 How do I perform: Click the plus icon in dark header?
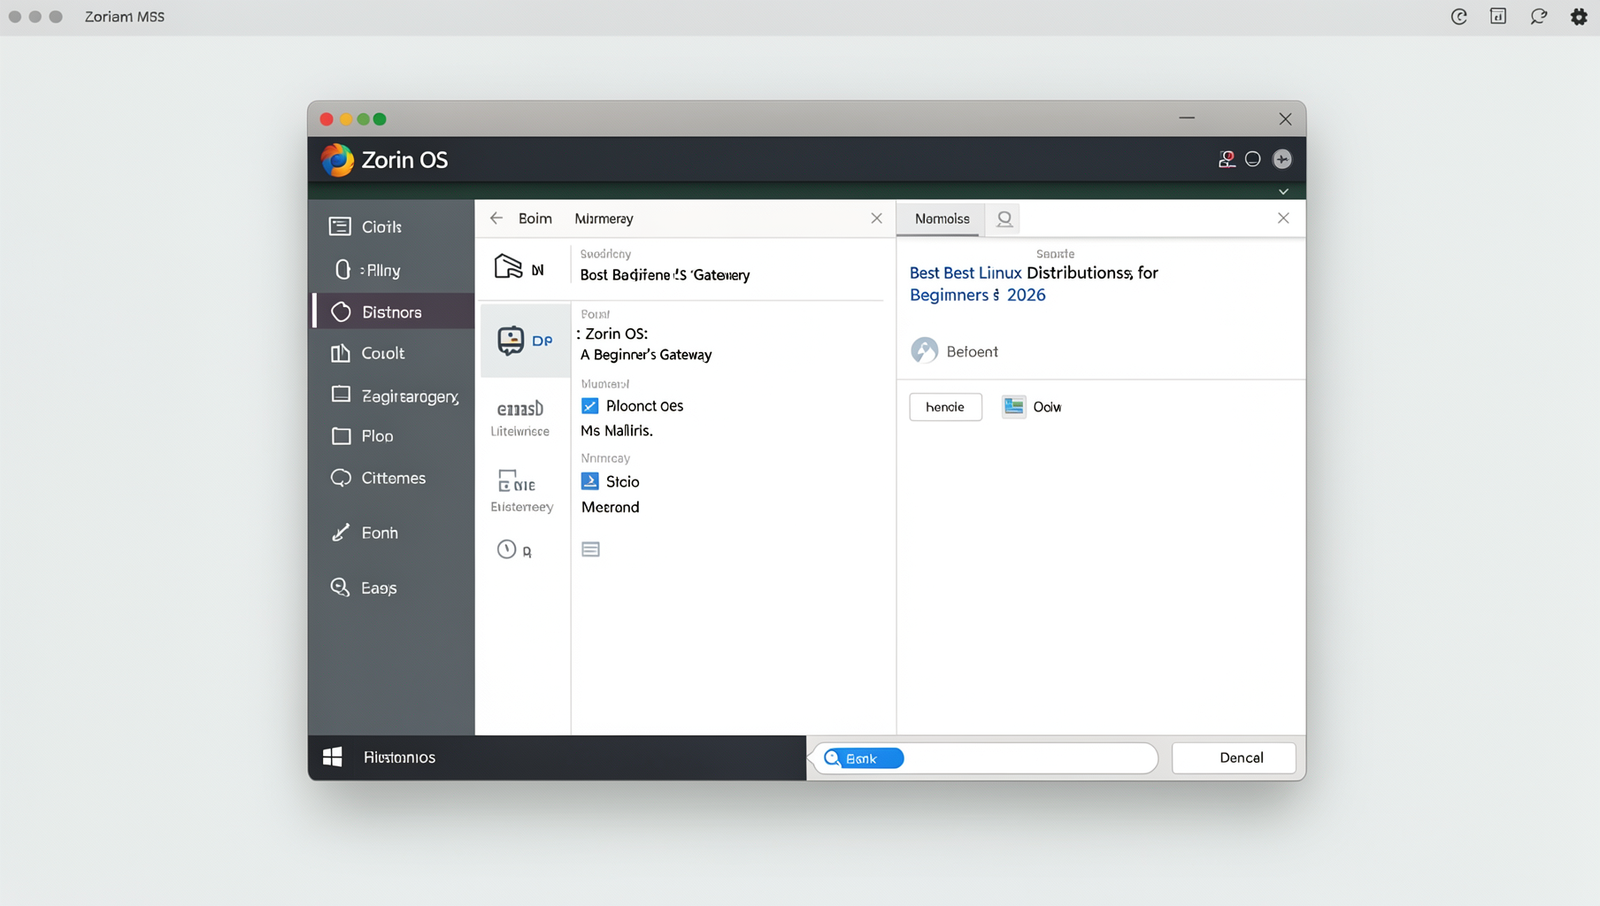tap(1282, 159)
